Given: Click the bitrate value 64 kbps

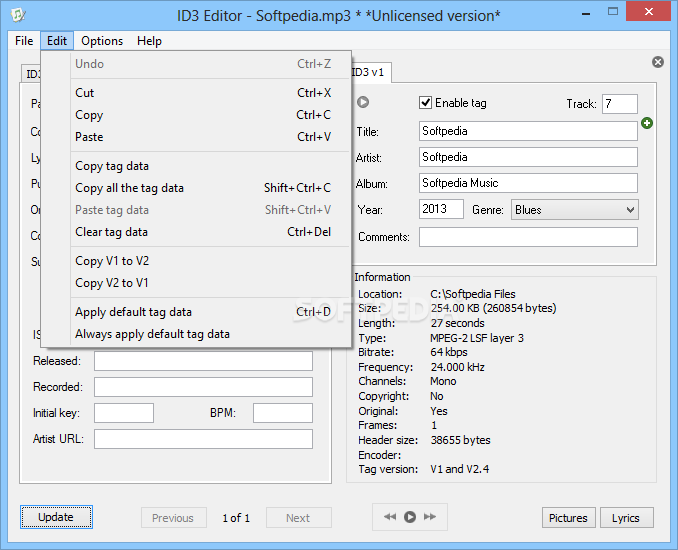Looking at the screenshot, I should pos(449,352).
